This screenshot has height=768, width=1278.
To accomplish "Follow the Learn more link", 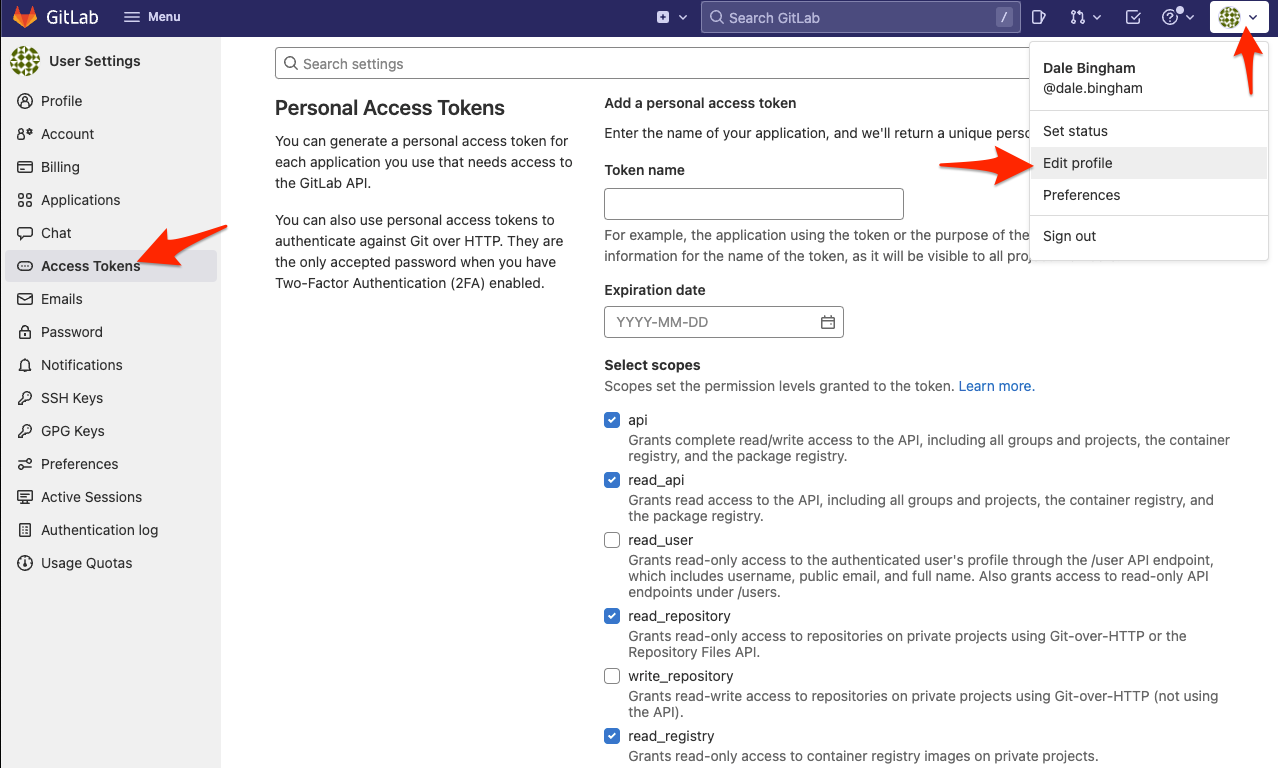I will click(x=996, y=386).
